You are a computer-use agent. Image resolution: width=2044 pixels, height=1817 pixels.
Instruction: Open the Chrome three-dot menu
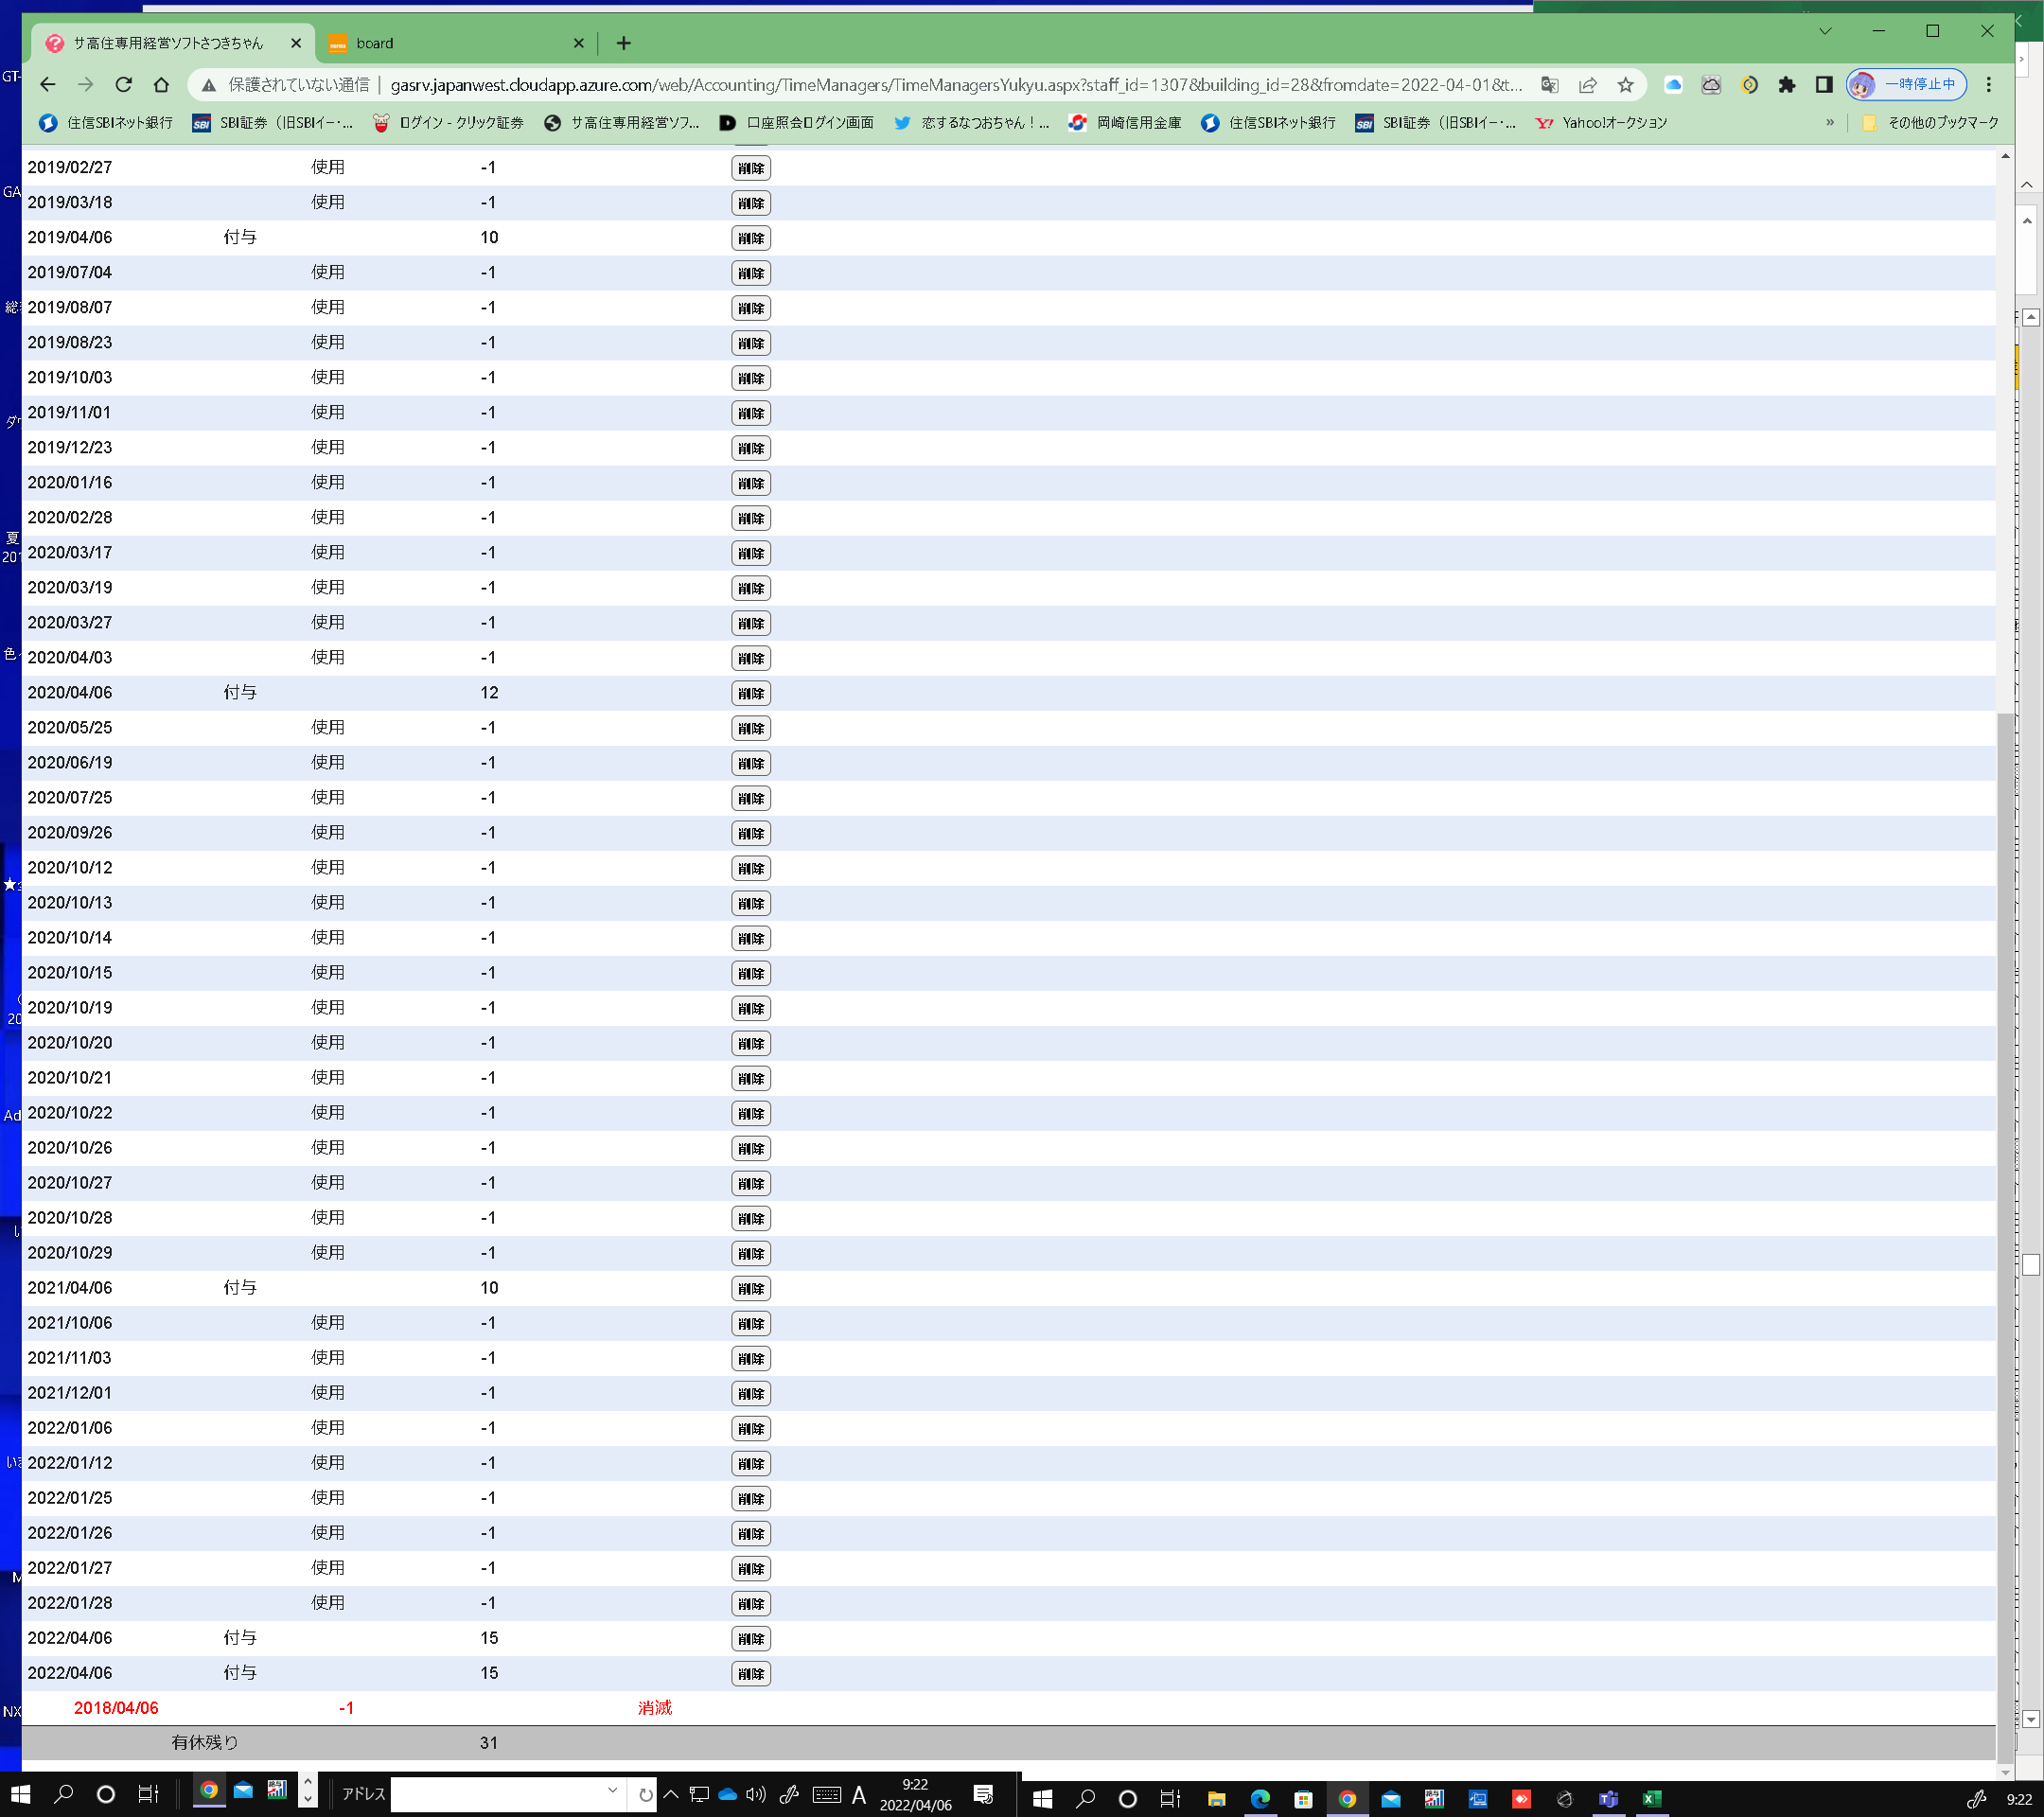[x=1988, y=85]
